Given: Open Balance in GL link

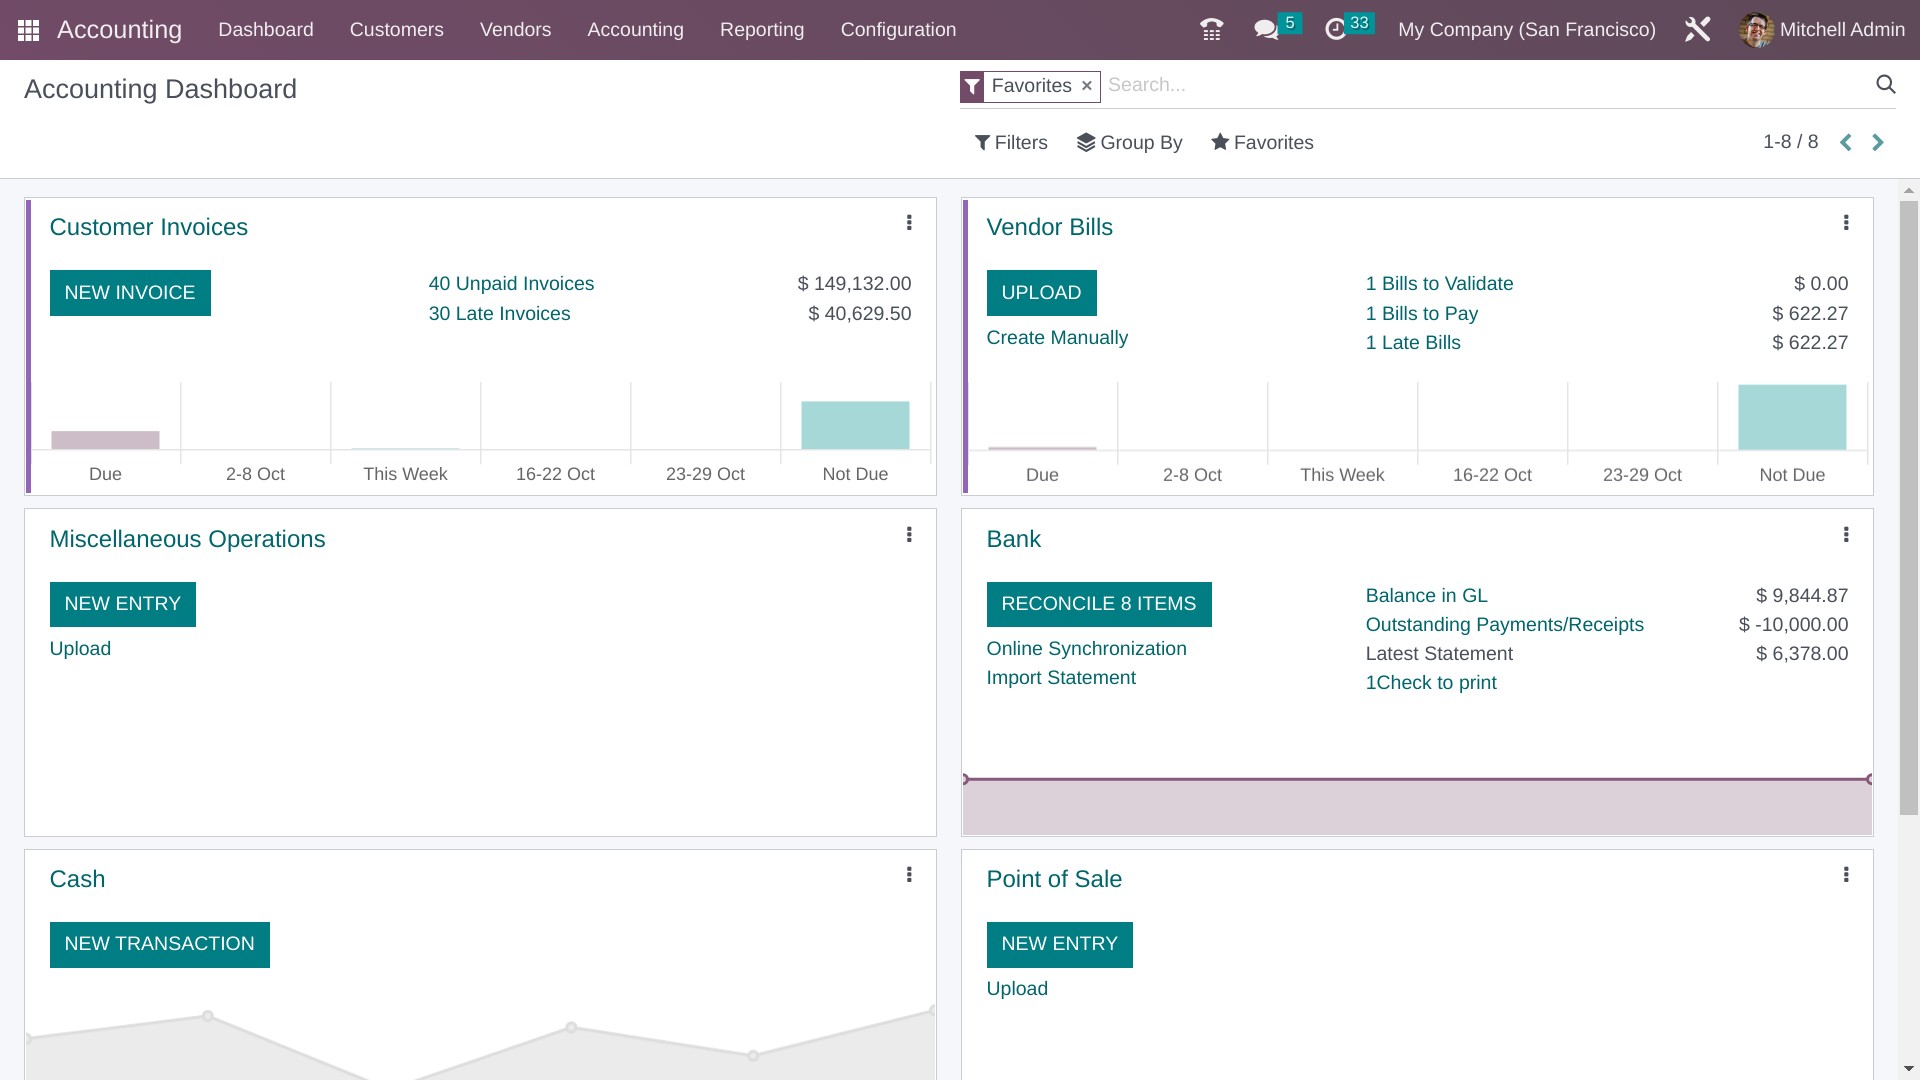Looking at the screenshot, I should (1426, 596).
